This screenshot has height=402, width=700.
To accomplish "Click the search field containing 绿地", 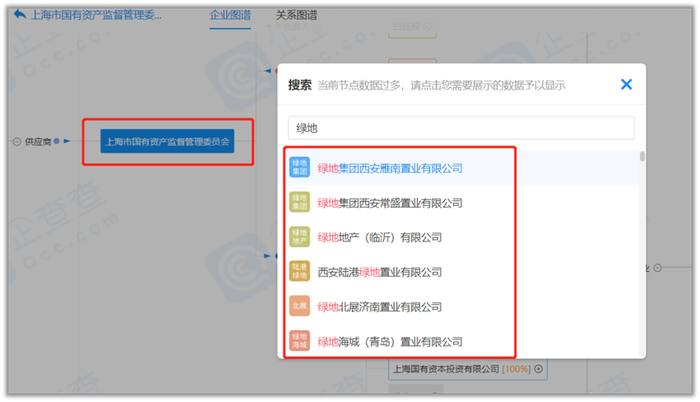I will [x=461, y=128].
